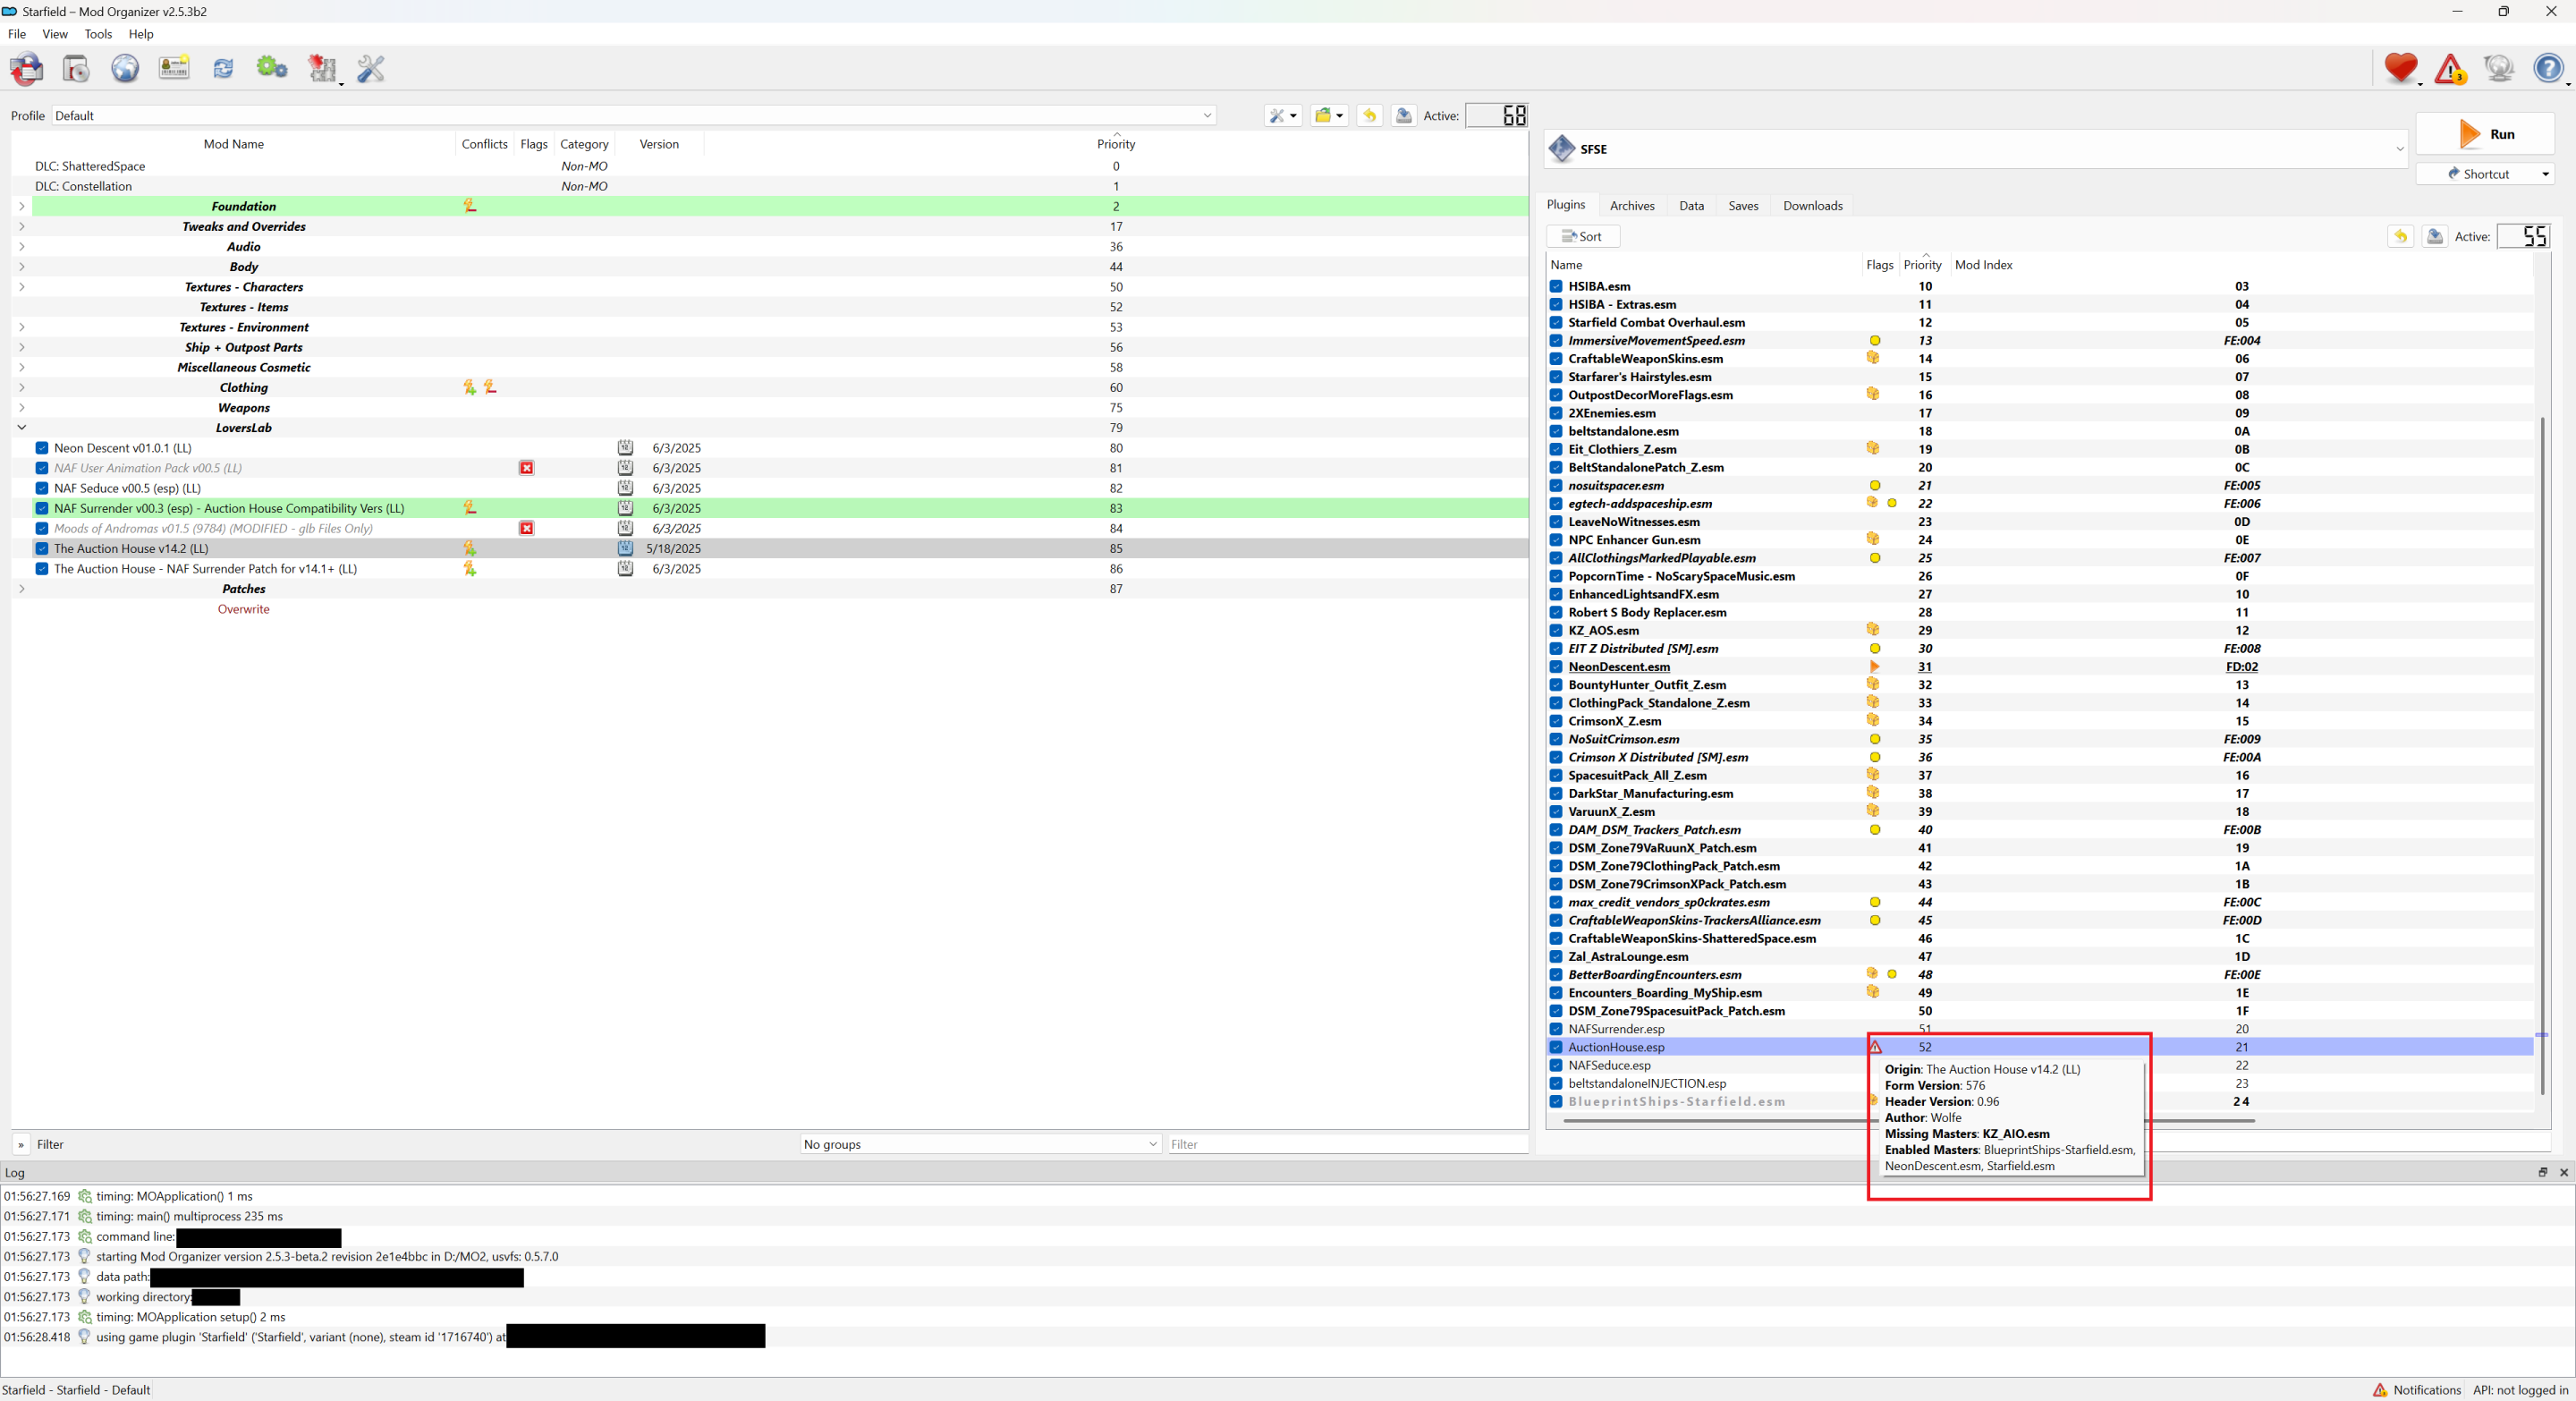The image size is (2576, 1401).
Task: Open the Tools menu
Action: pyautogui.click(x=98, y=34)
